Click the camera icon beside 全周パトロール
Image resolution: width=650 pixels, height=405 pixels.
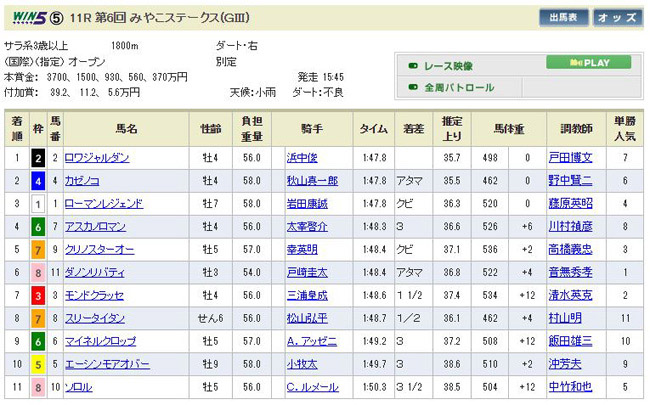pos(412,87)
